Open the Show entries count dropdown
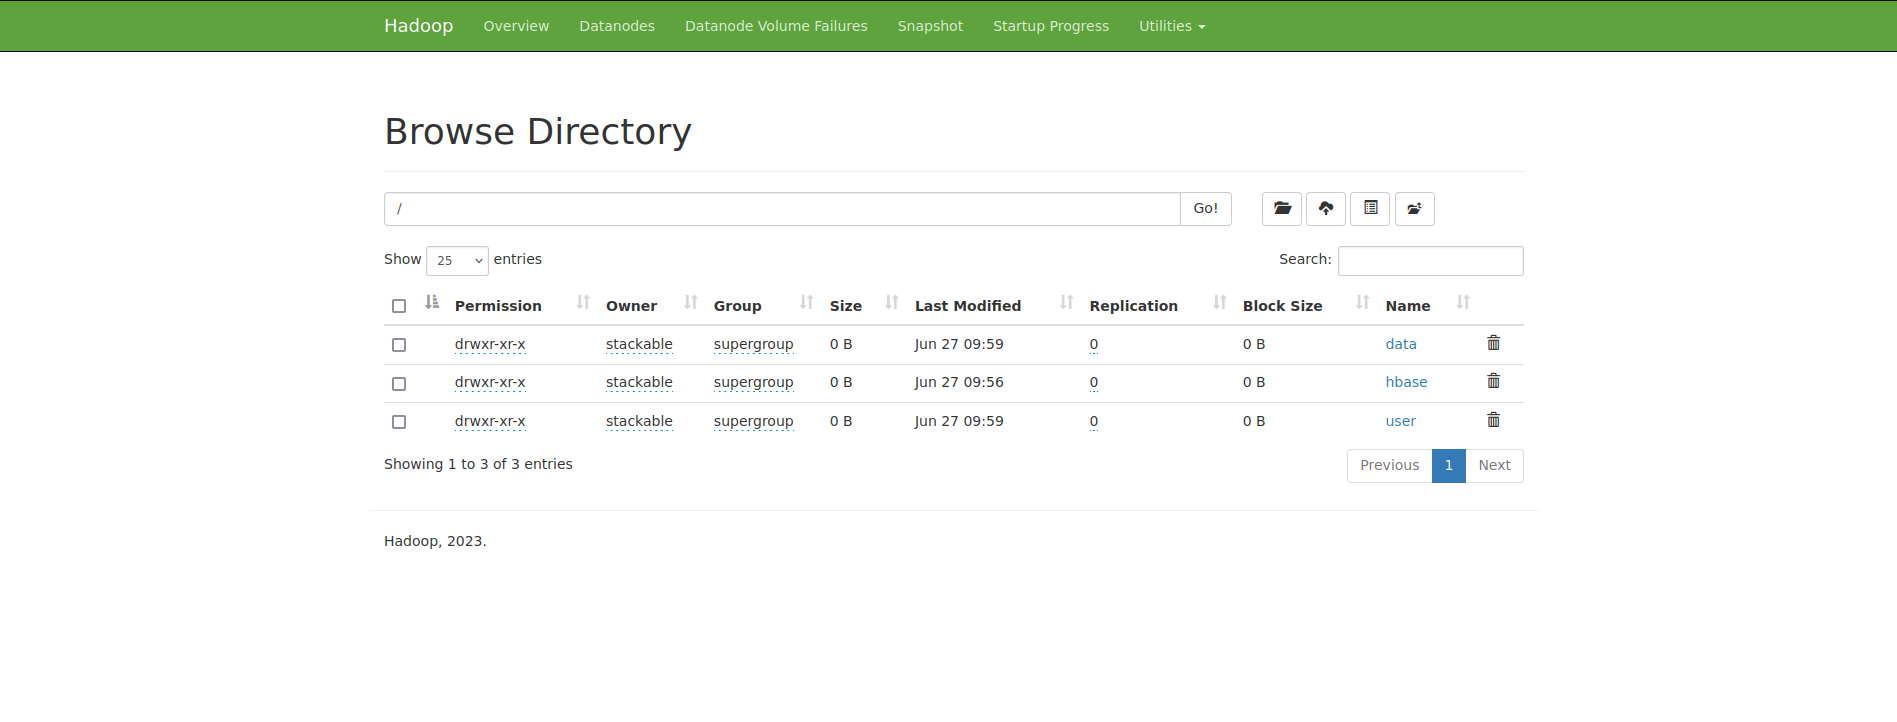1897x722 pixels. [x=457, y=260]
